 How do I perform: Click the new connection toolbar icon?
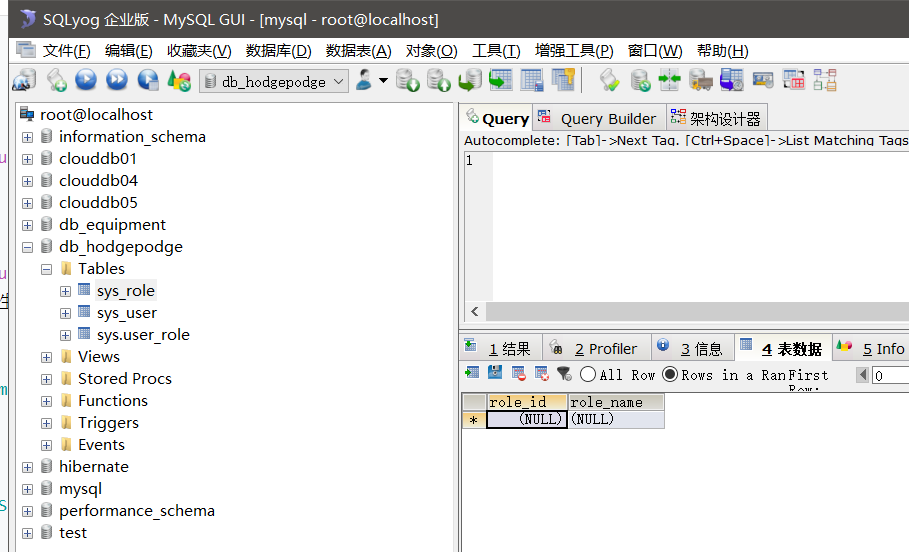coord(24,80)
